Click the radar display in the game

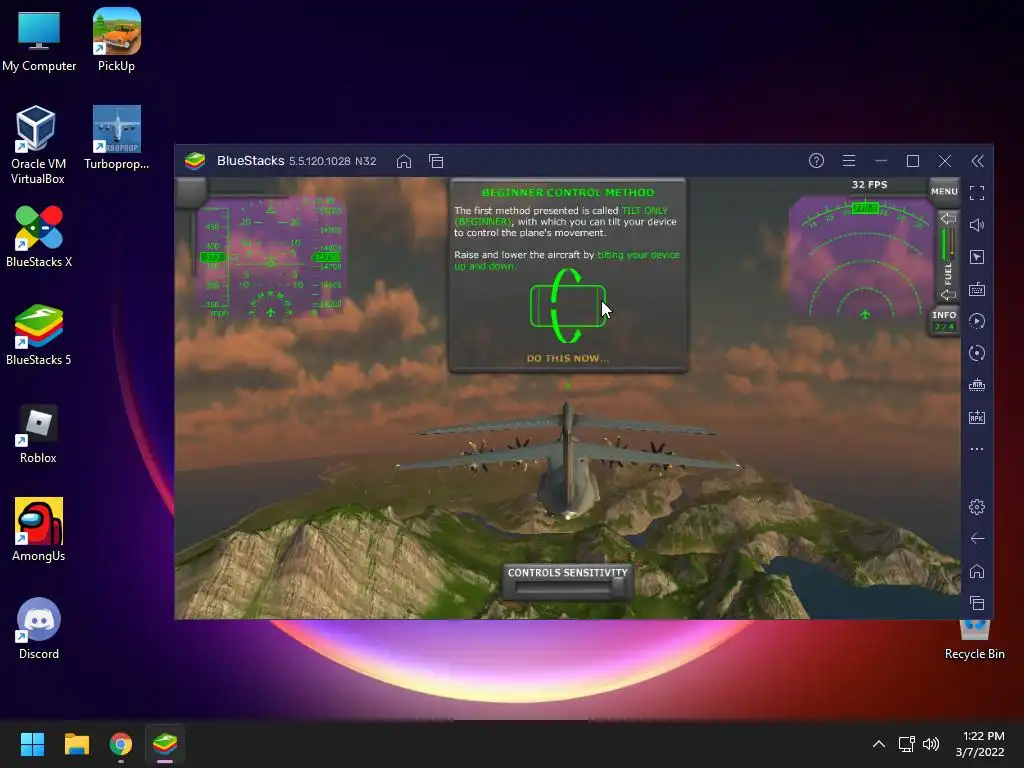coord(862,260)
